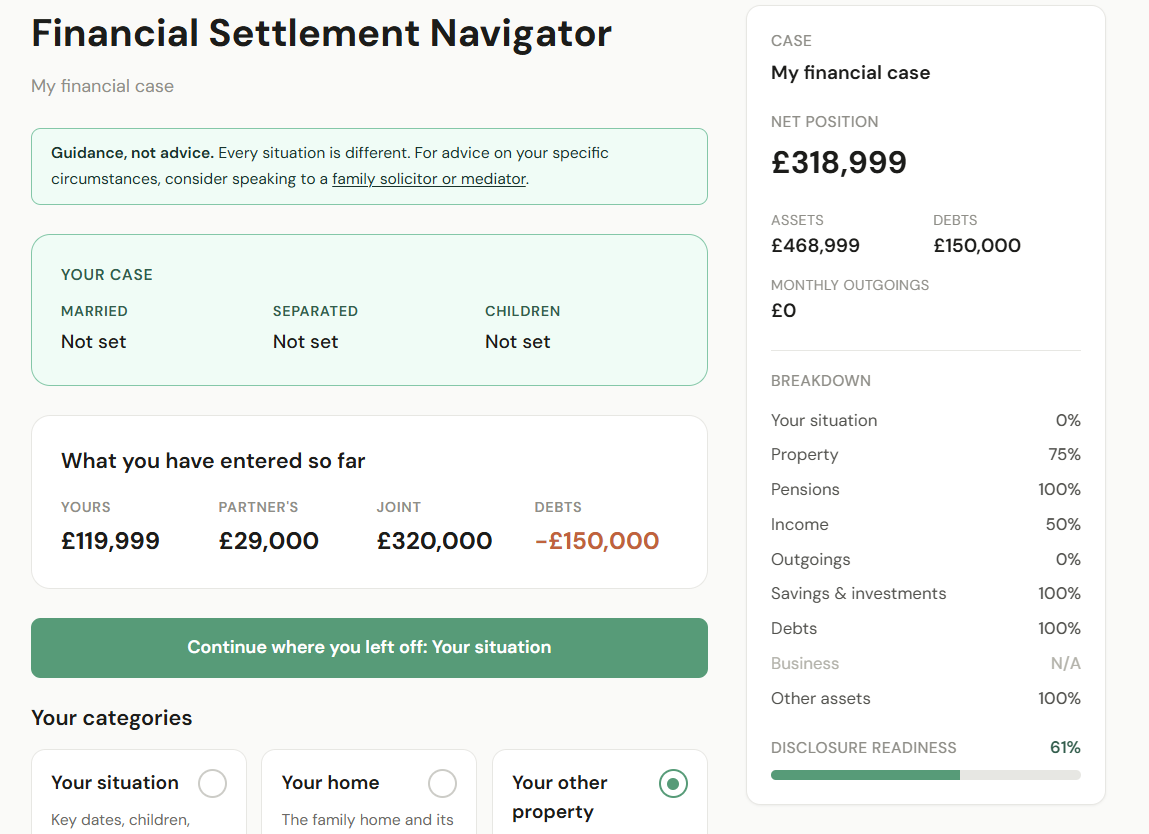Select the Your situation radio circle
The width and height of the screenshot is (1149, 834).
point(212,783)
